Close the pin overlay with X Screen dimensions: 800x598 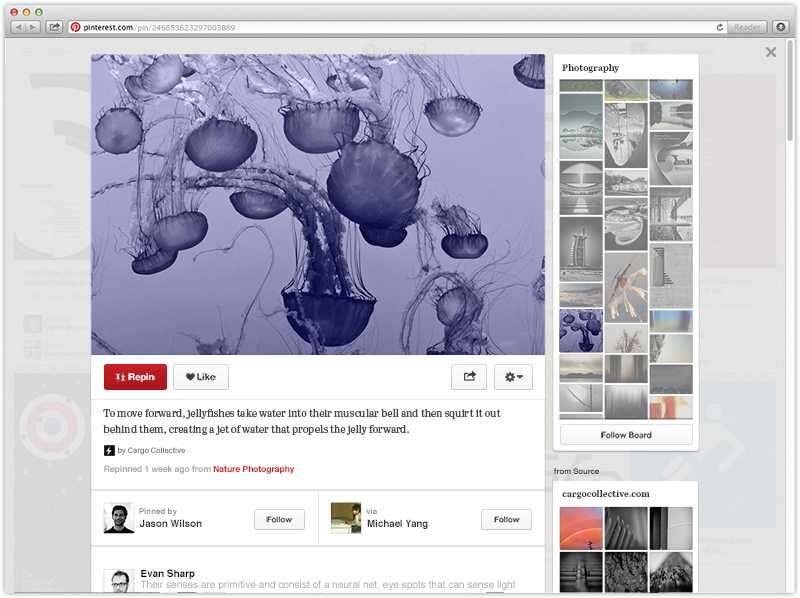coord(771,52)
